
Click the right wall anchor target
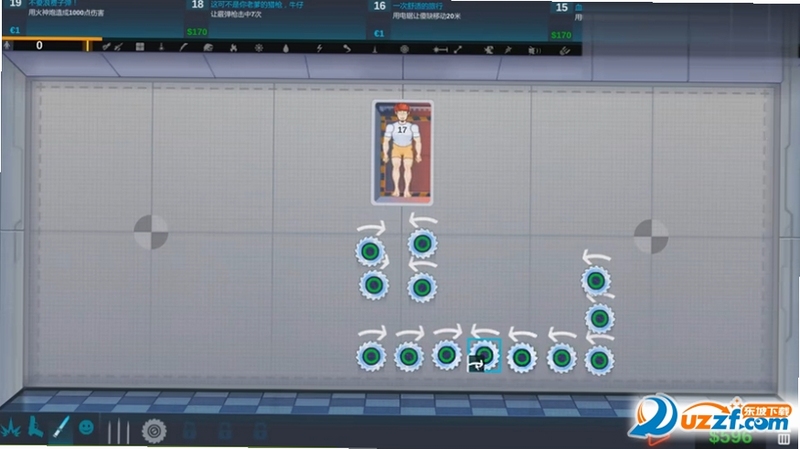click(651, 236)
